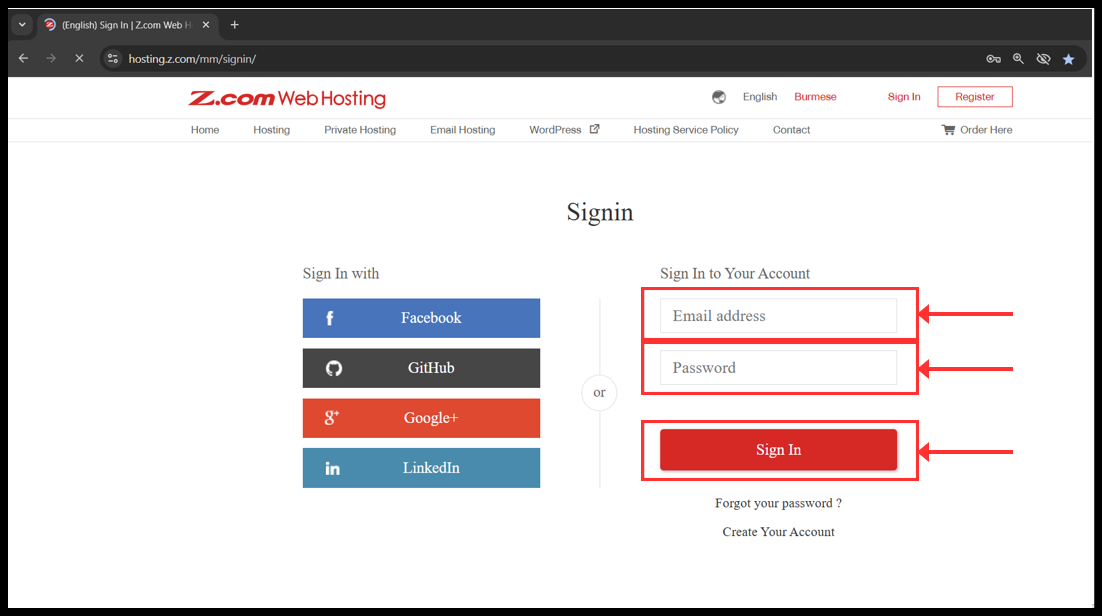1102x616 pixels.
Task: Sign in with the GitHub button
Action: [x=422, y=368]
